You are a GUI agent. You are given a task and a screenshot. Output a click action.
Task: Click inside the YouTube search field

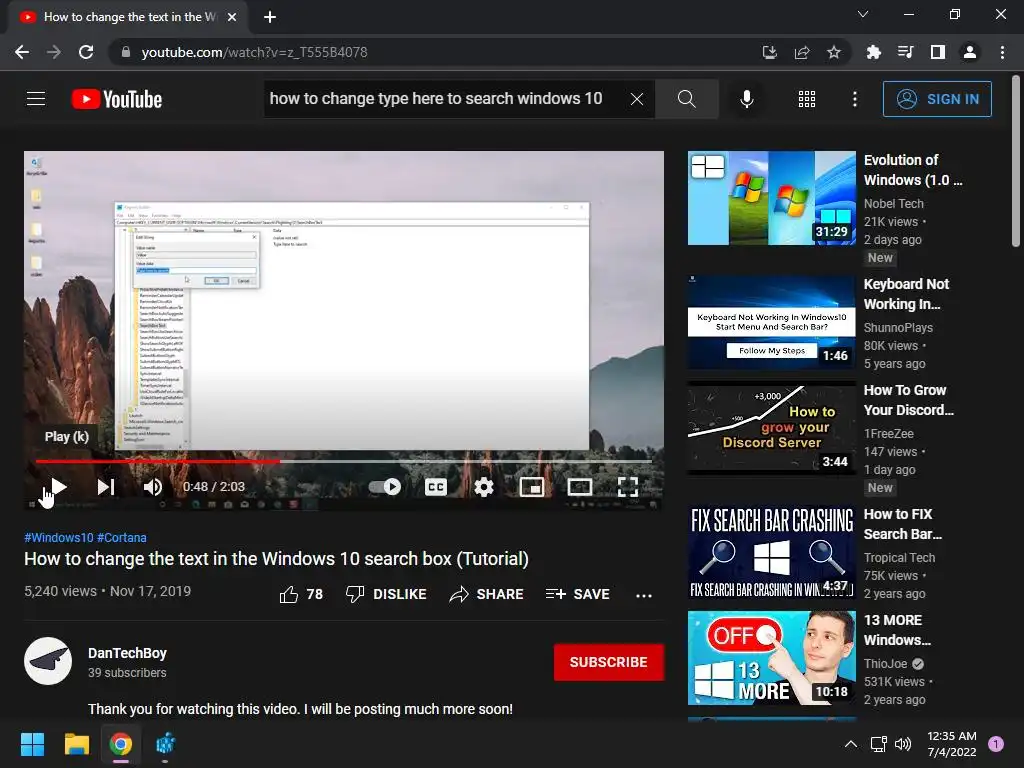tap(445, 99)
